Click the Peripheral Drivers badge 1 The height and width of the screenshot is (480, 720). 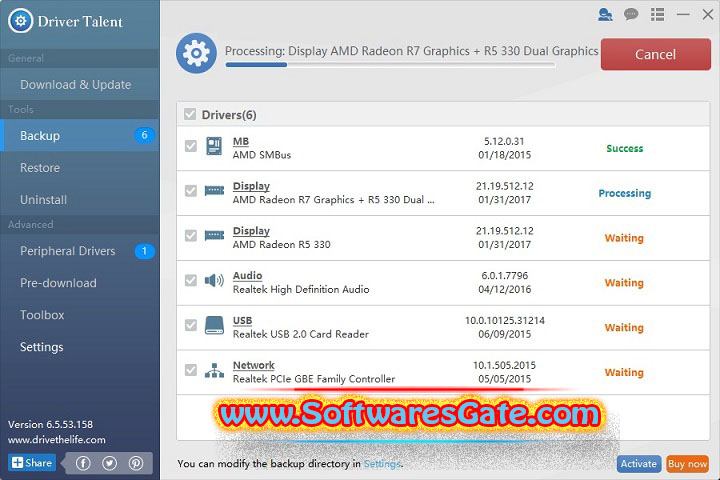click(x=144, y=251)
